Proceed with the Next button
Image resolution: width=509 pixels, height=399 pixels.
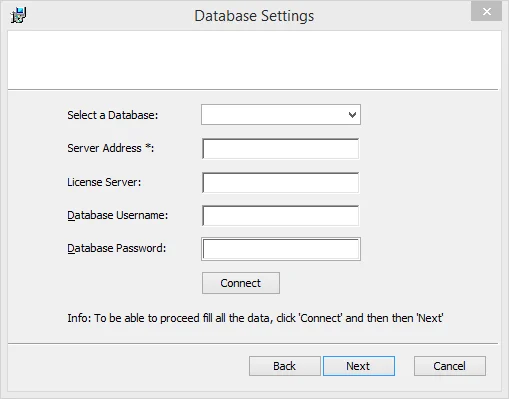(x=359, y=366)
